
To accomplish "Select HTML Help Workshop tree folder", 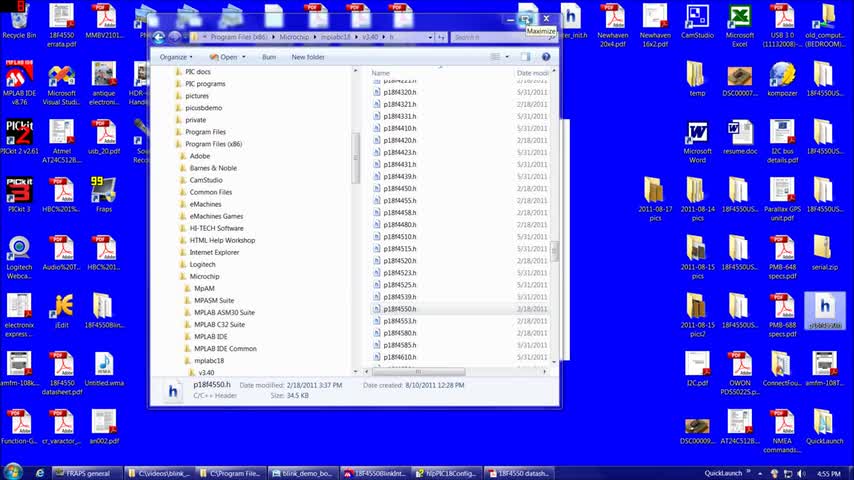I will [222, 240].
